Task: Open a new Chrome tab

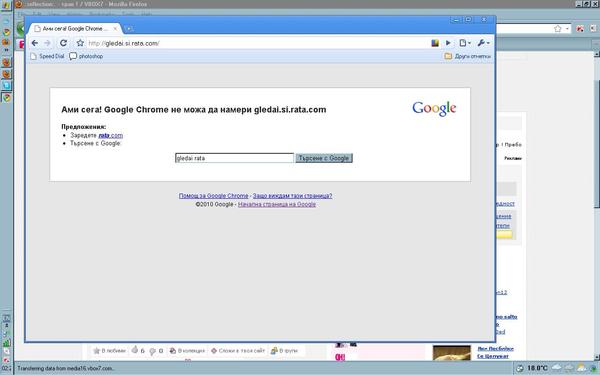Action: pyautogui.click(x=129, y=29)
